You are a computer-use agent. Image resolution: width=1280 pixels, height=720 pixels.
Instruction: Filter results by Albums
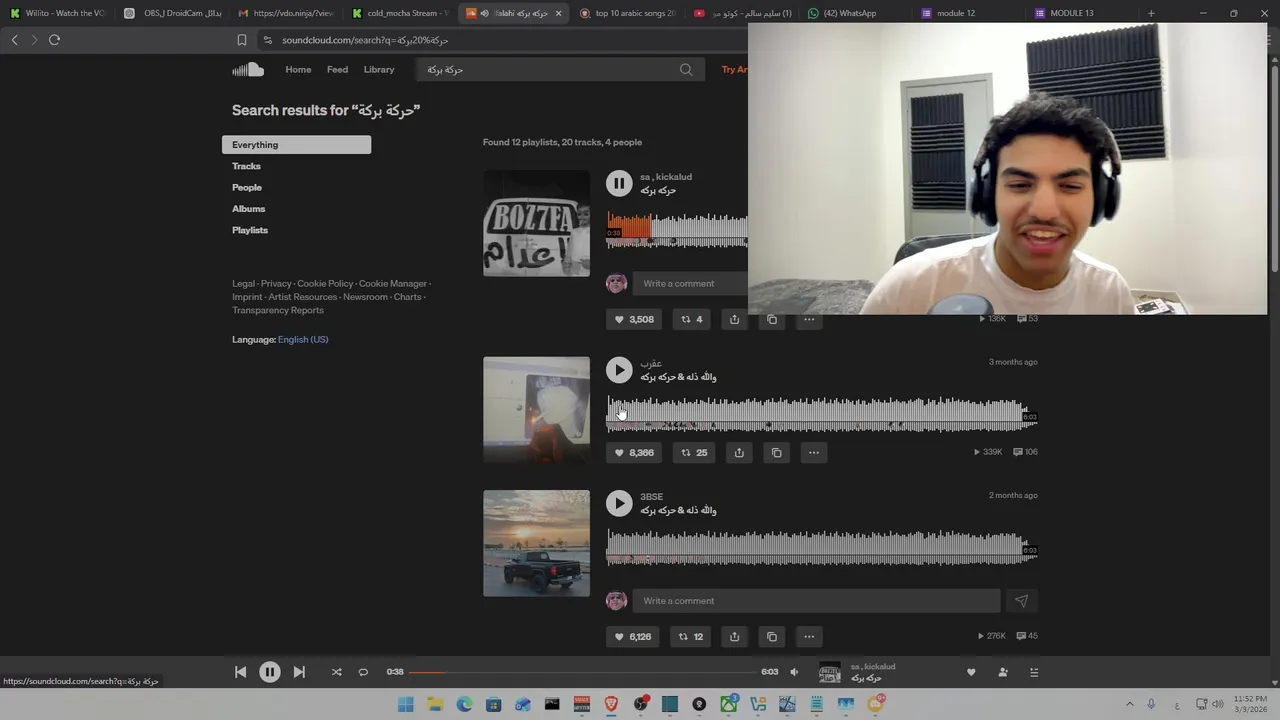(x=248, y=209)
